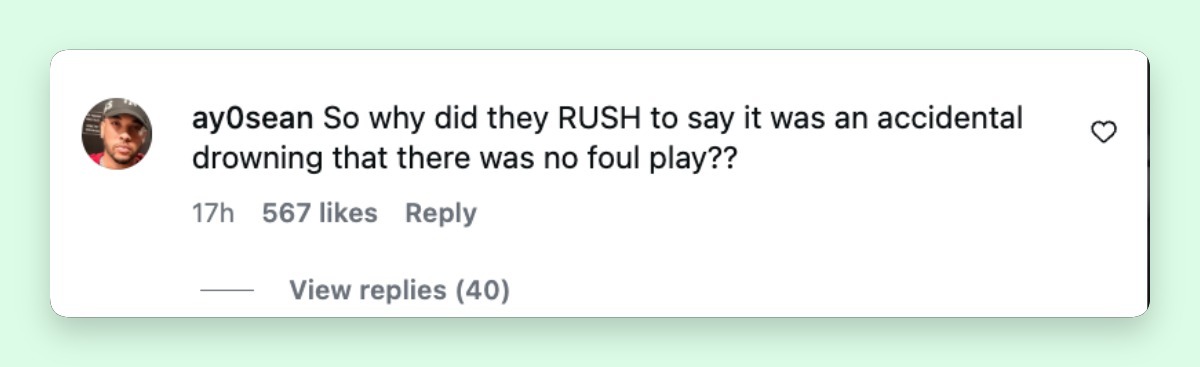Open the 17h timestamp link
1200x367 pixels.
[212, 213]
